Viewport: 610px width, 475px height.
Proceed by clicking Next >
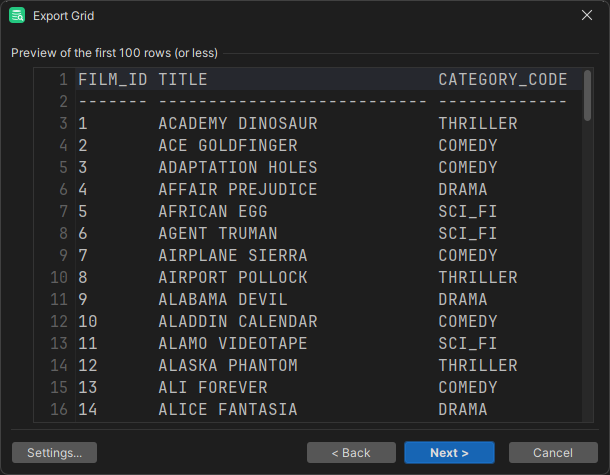pos(449,453)
